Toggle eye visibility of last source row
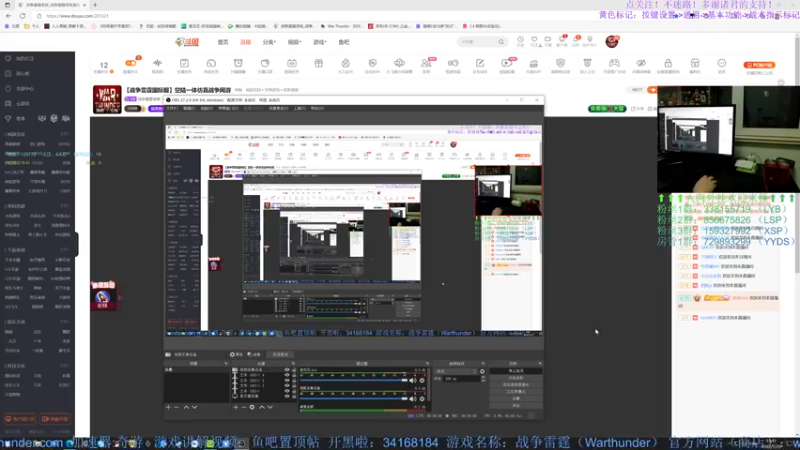Viewport: 800px width, 450px height. tap(287, 396)
